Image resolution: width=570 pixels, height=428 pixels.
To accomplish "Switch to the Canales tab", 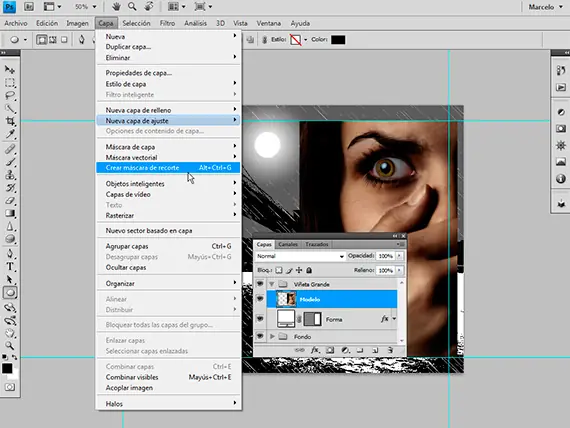I will pyautogui.click(x=288, y=244).
